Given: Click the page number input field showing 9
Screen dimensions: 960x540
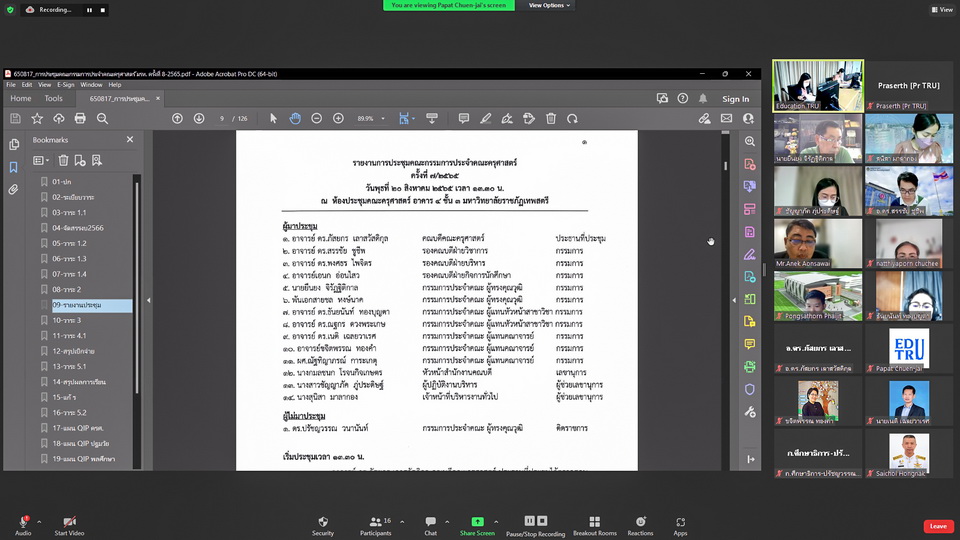Looking at the screenshot, I should [x=222, y=119].
